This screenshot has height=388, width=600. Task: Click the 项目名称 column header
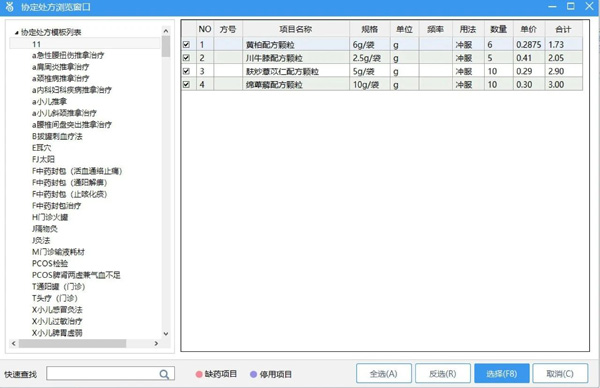(x=296, y=29)
